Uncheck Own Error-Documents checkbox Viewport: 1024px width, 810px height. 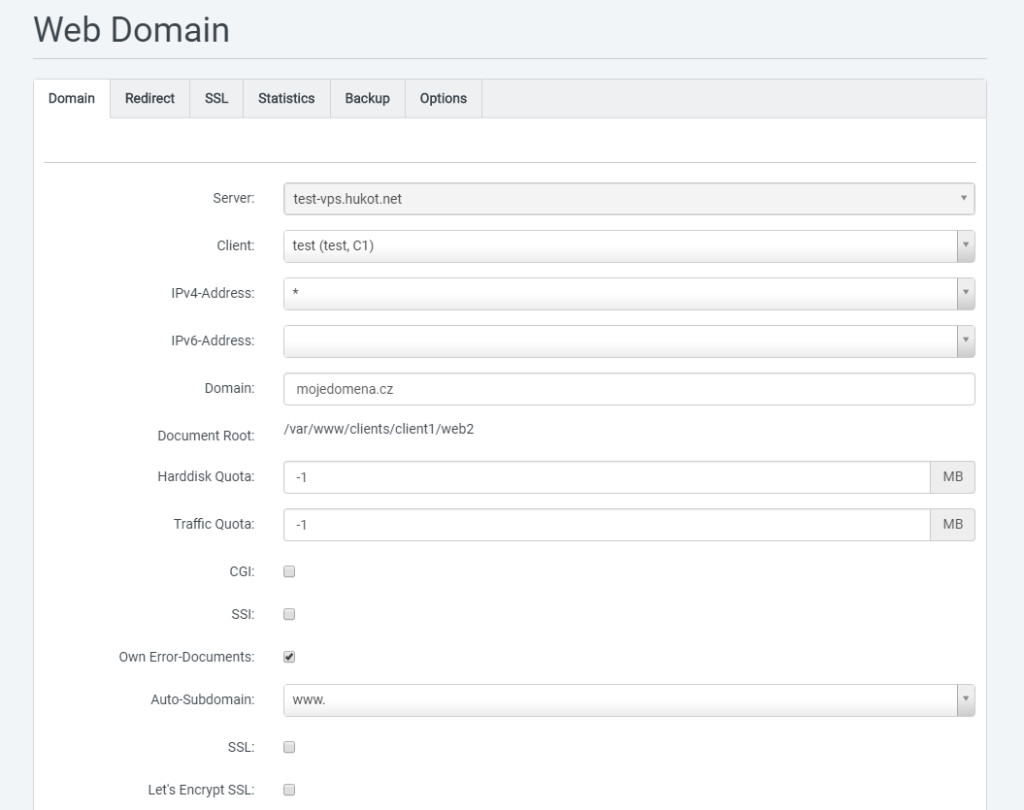(289, 657)
